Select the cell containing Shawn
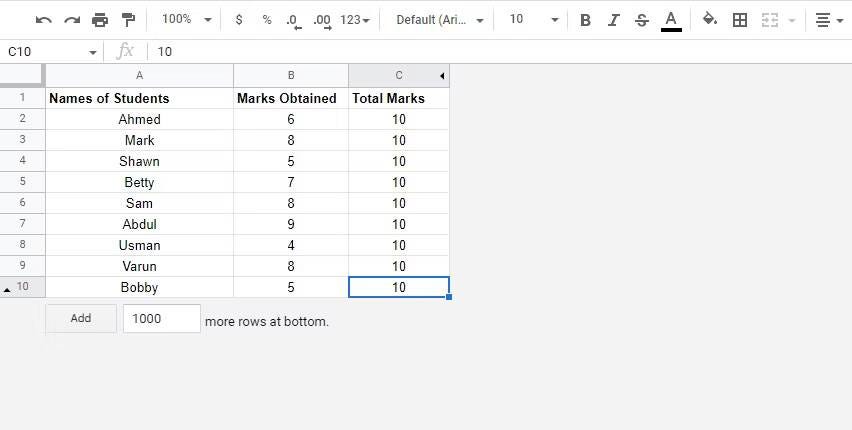Image resolution: width=852 pixels, height=430 pixels. click(140, 161)
